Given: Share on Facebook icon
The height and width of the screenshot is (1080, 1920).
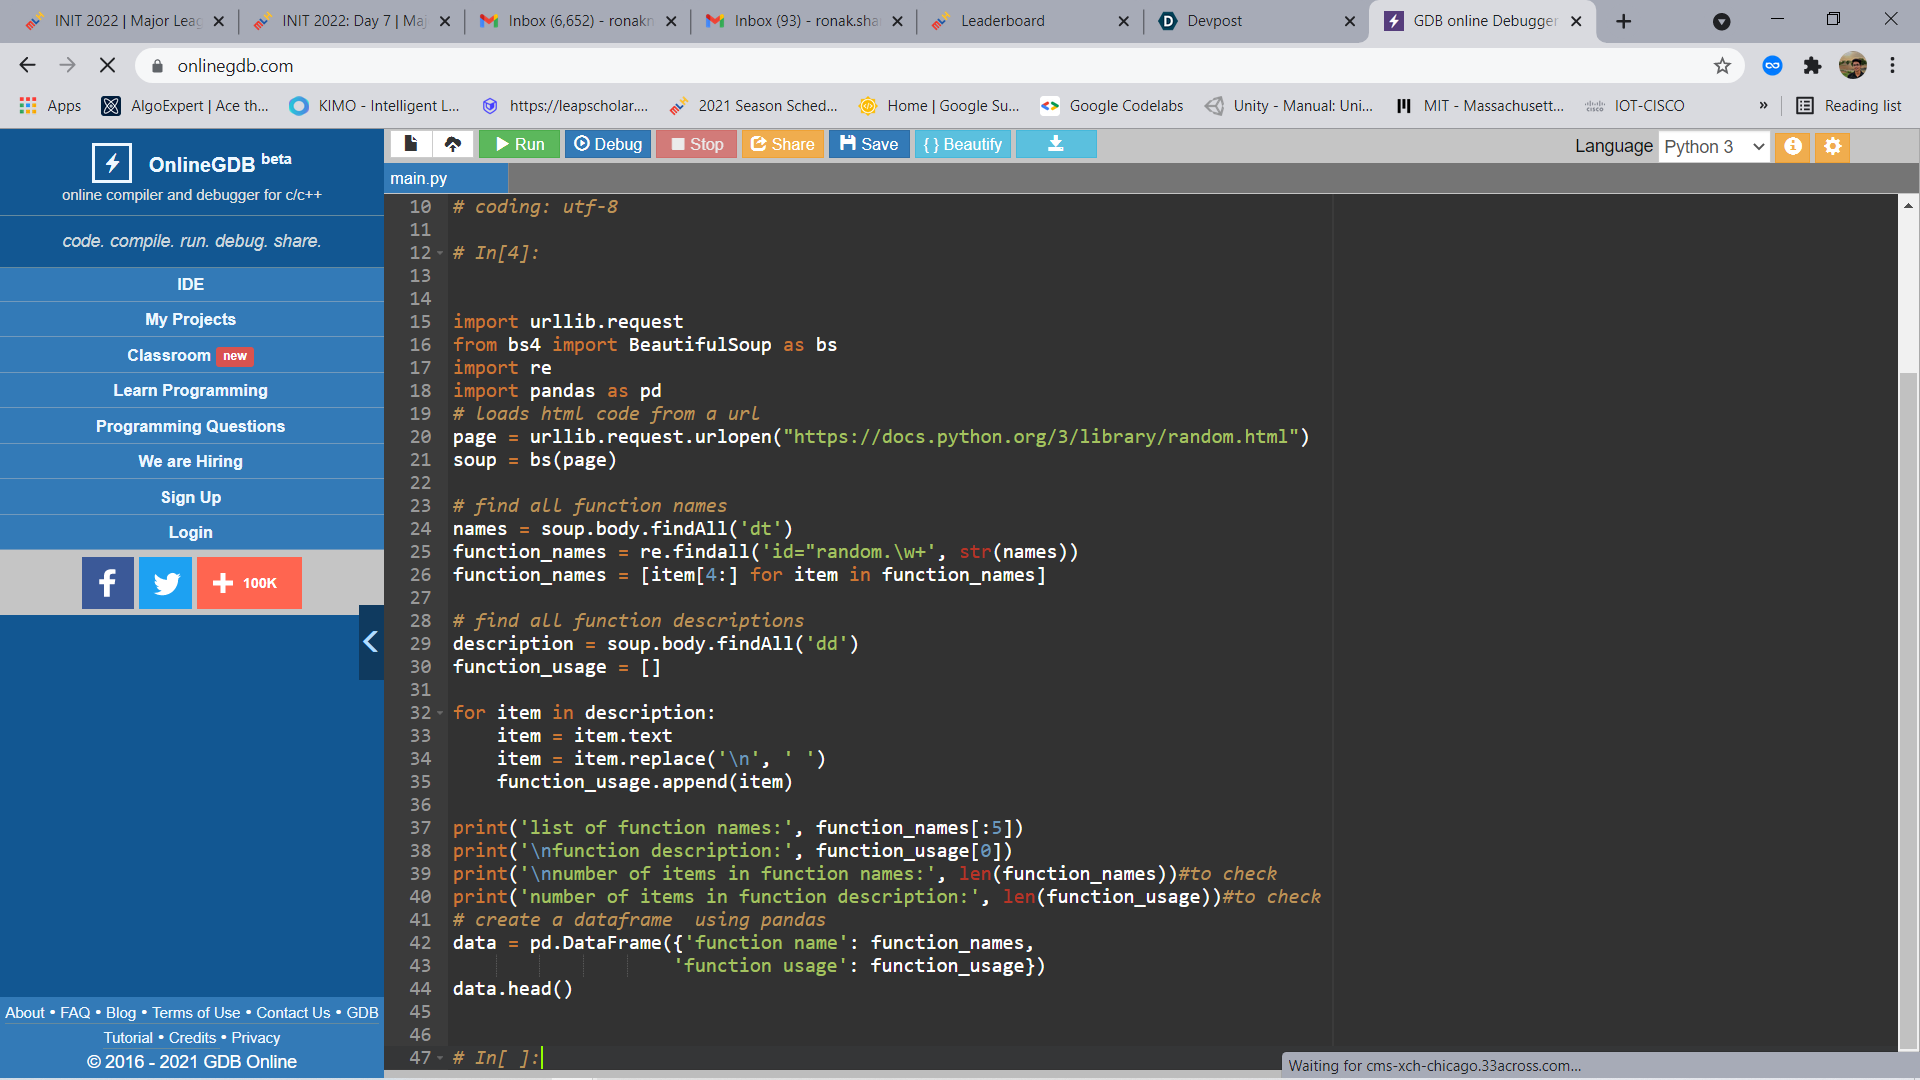Looking at the screenshot, I should point(108,583).
